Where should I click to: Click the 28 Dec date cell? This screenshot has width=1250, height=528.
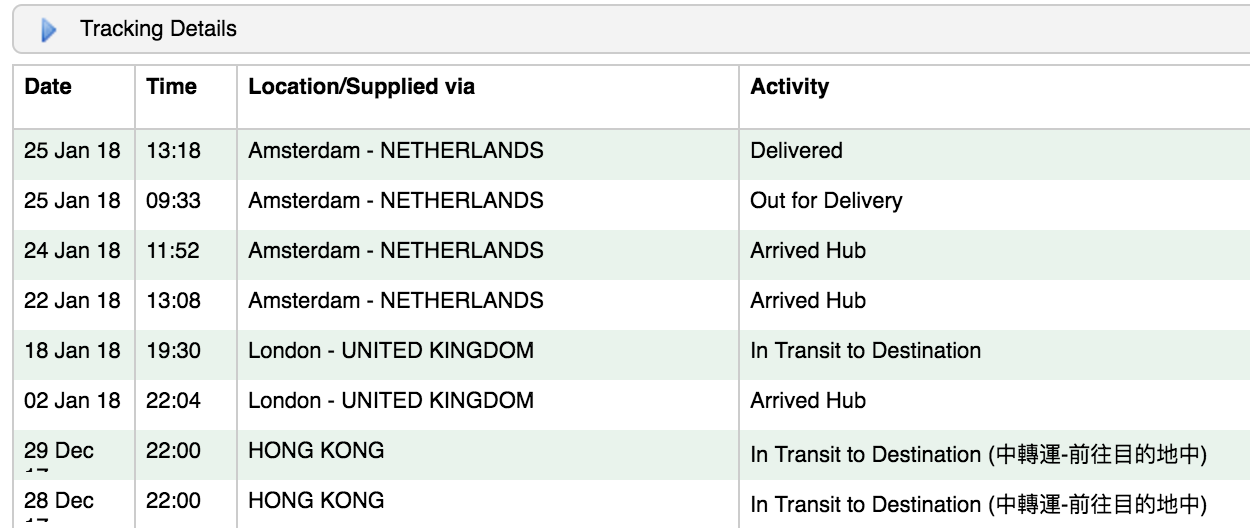coord(59,501)
